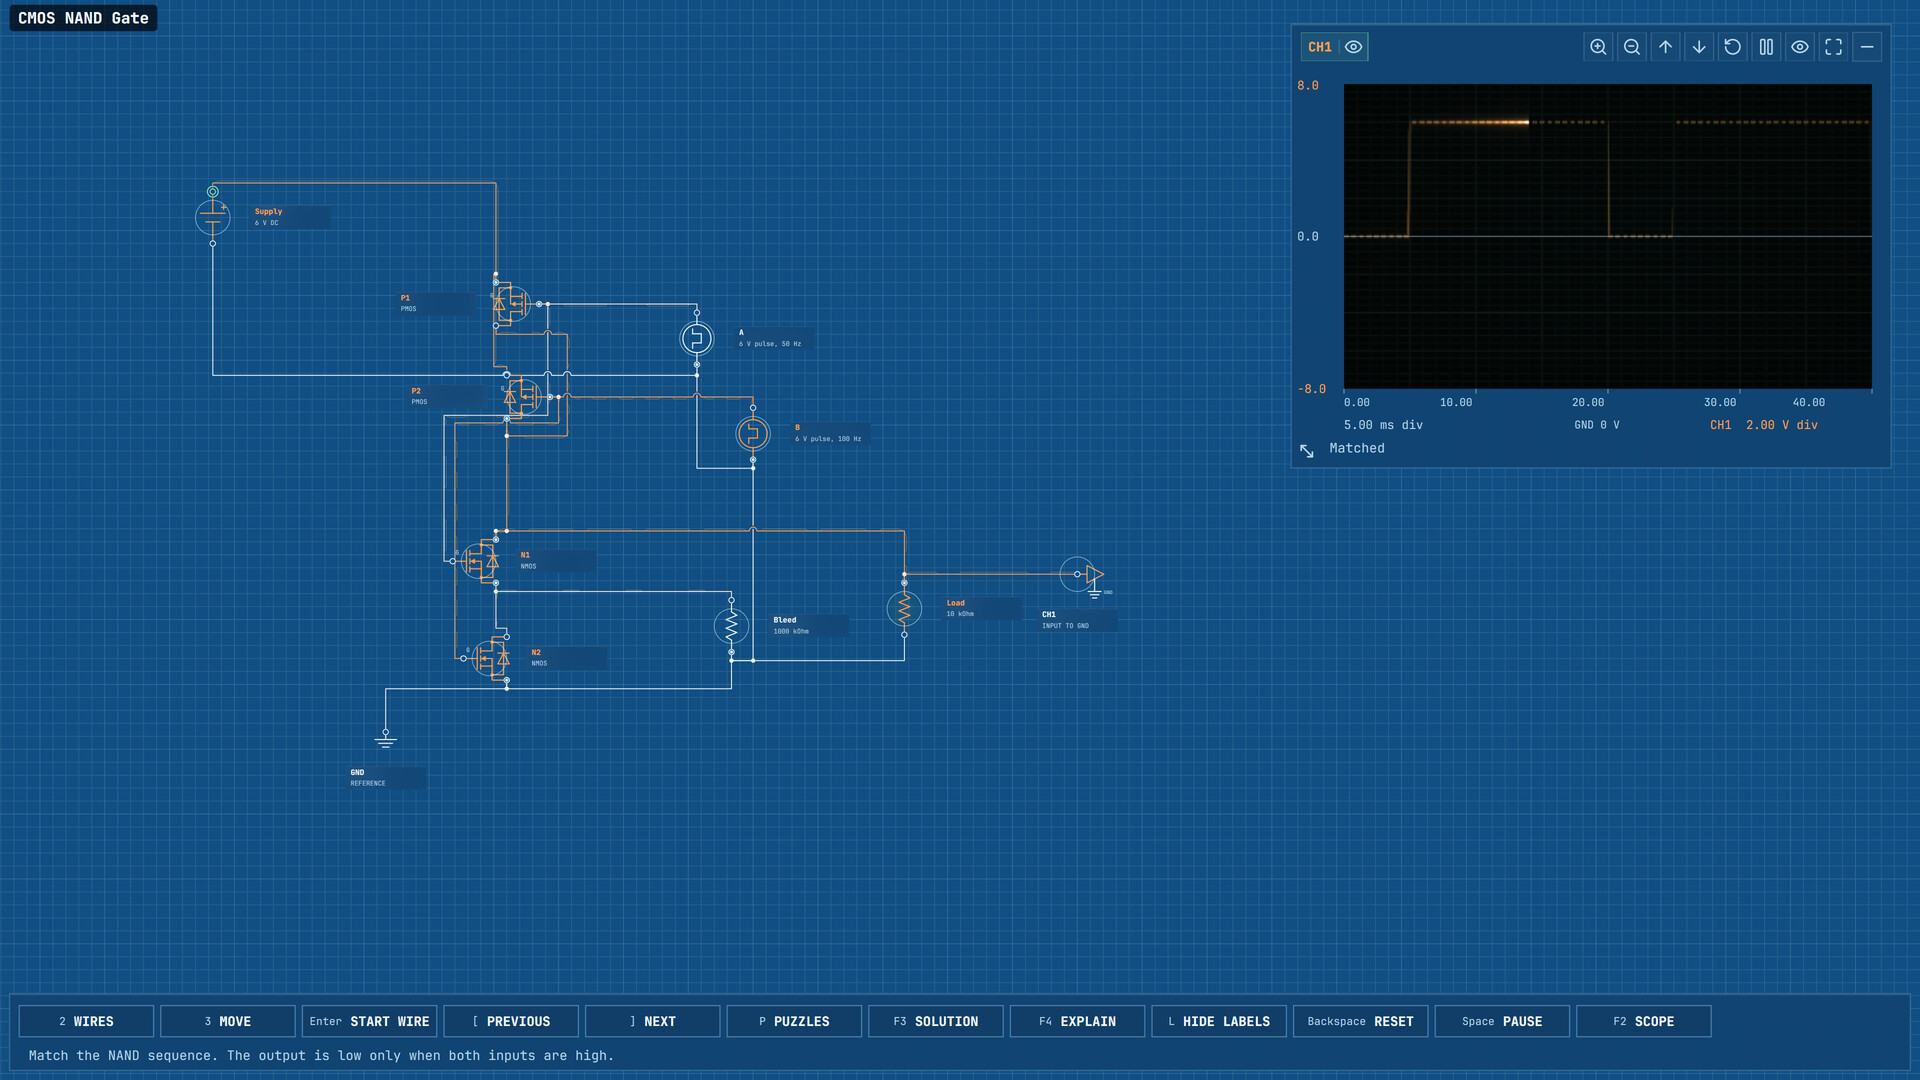Toggle scope visibility eye in the toolbar
1920x1080 pixels.
[1800, 47]
